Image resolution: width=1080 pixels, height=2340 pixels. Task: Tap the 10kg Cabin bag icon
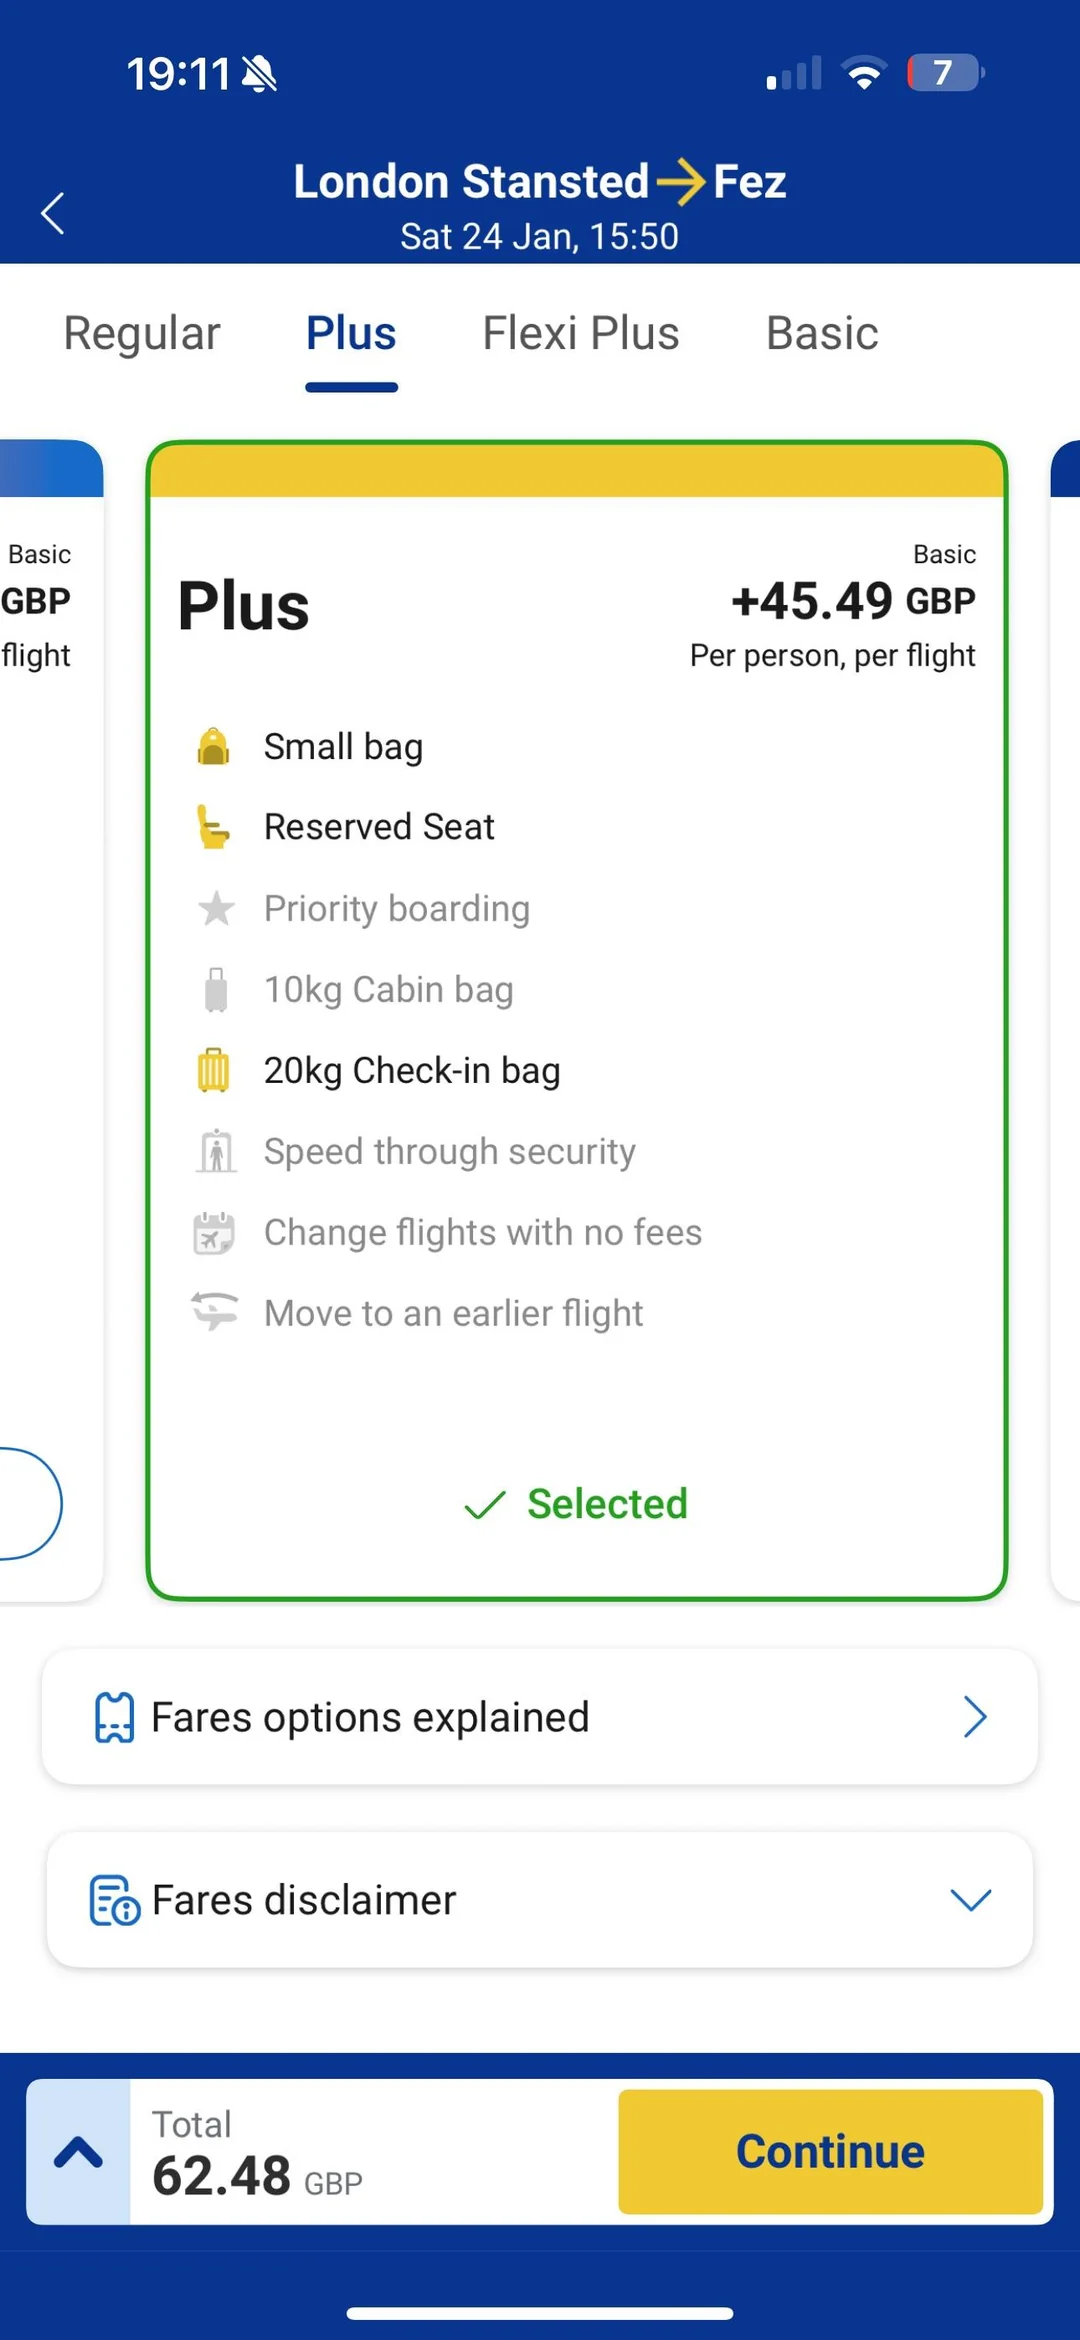pyautogui.click(x=215, y=990)
